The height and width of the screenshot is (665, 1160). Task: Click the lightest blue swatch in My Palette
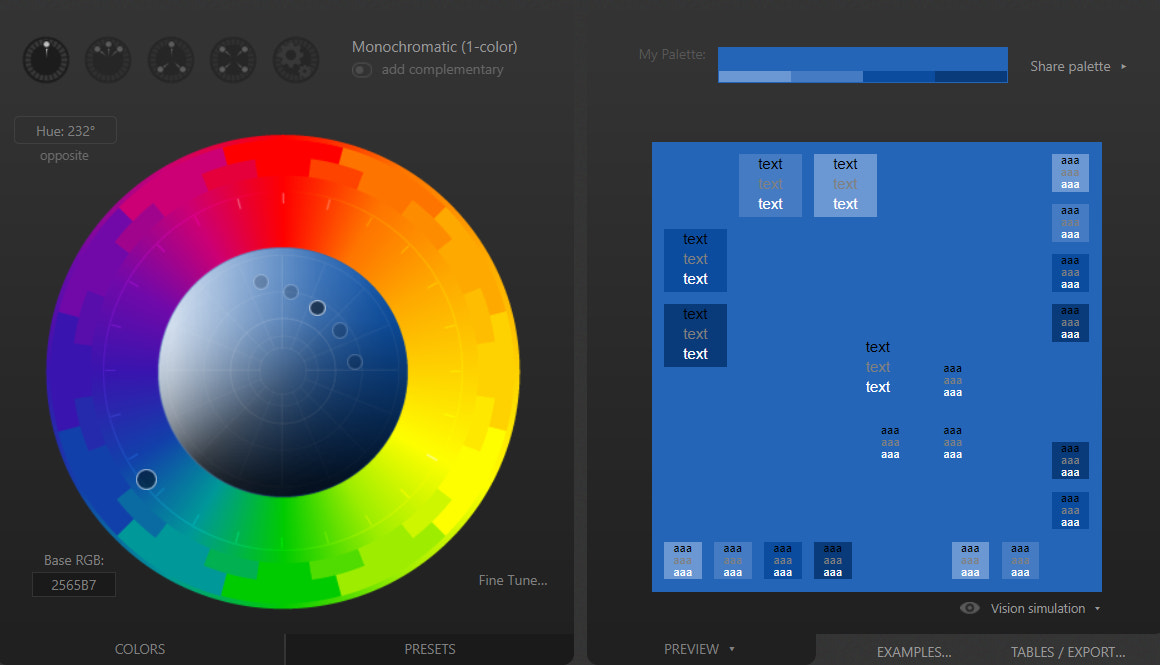click(754, 76)
